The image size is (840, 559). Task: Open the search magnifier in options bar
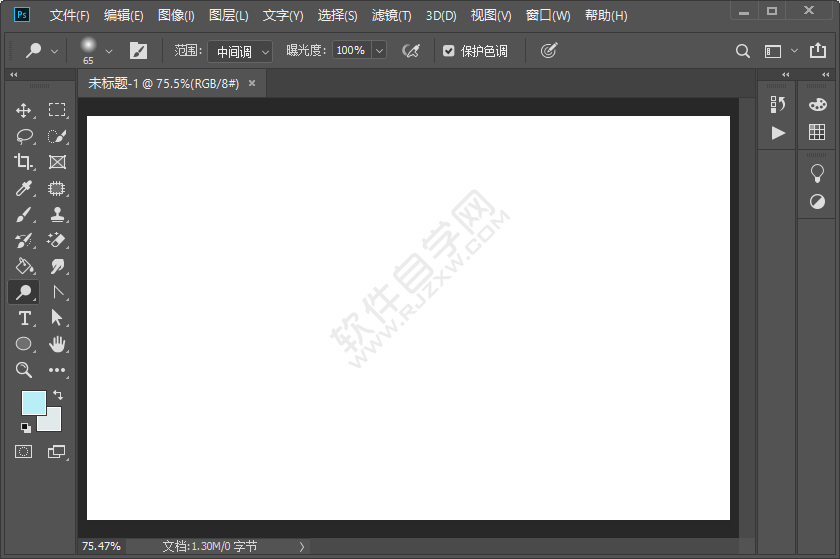coord(742,51)
